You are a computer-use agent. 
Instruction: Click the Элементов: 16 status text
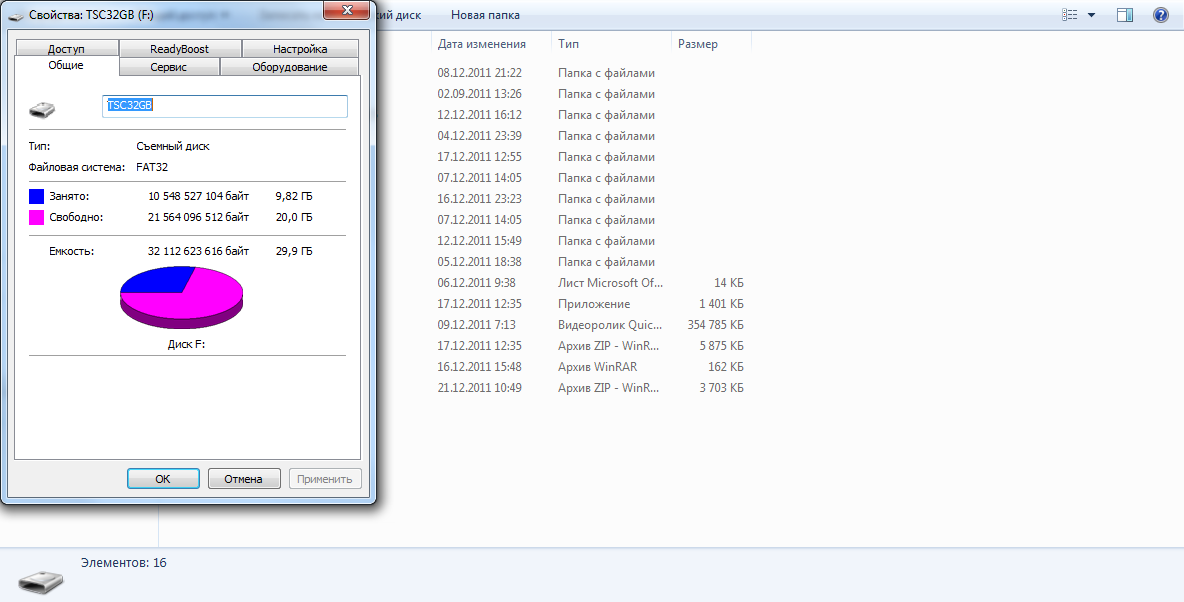point(124,563)
